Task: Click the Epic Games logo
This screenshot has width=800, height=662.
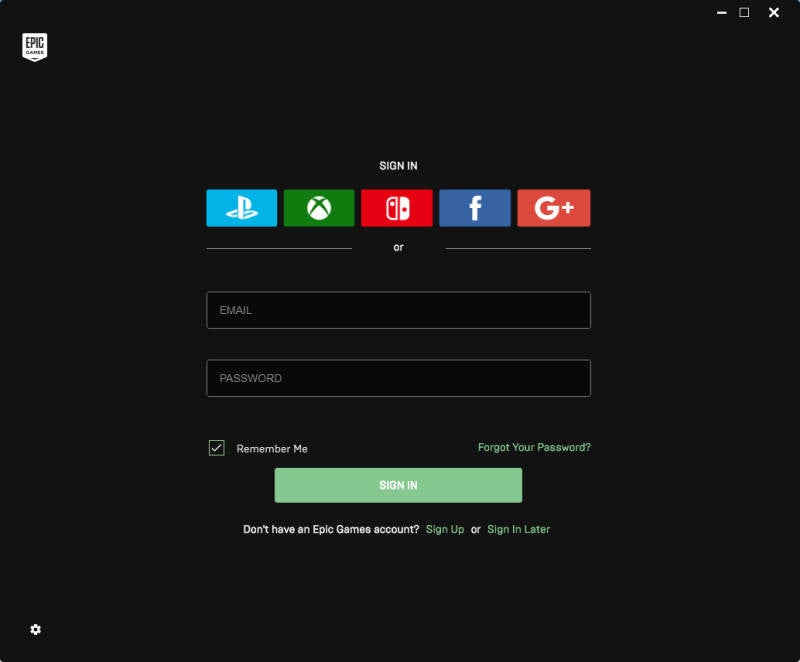Action: [35, 47]
